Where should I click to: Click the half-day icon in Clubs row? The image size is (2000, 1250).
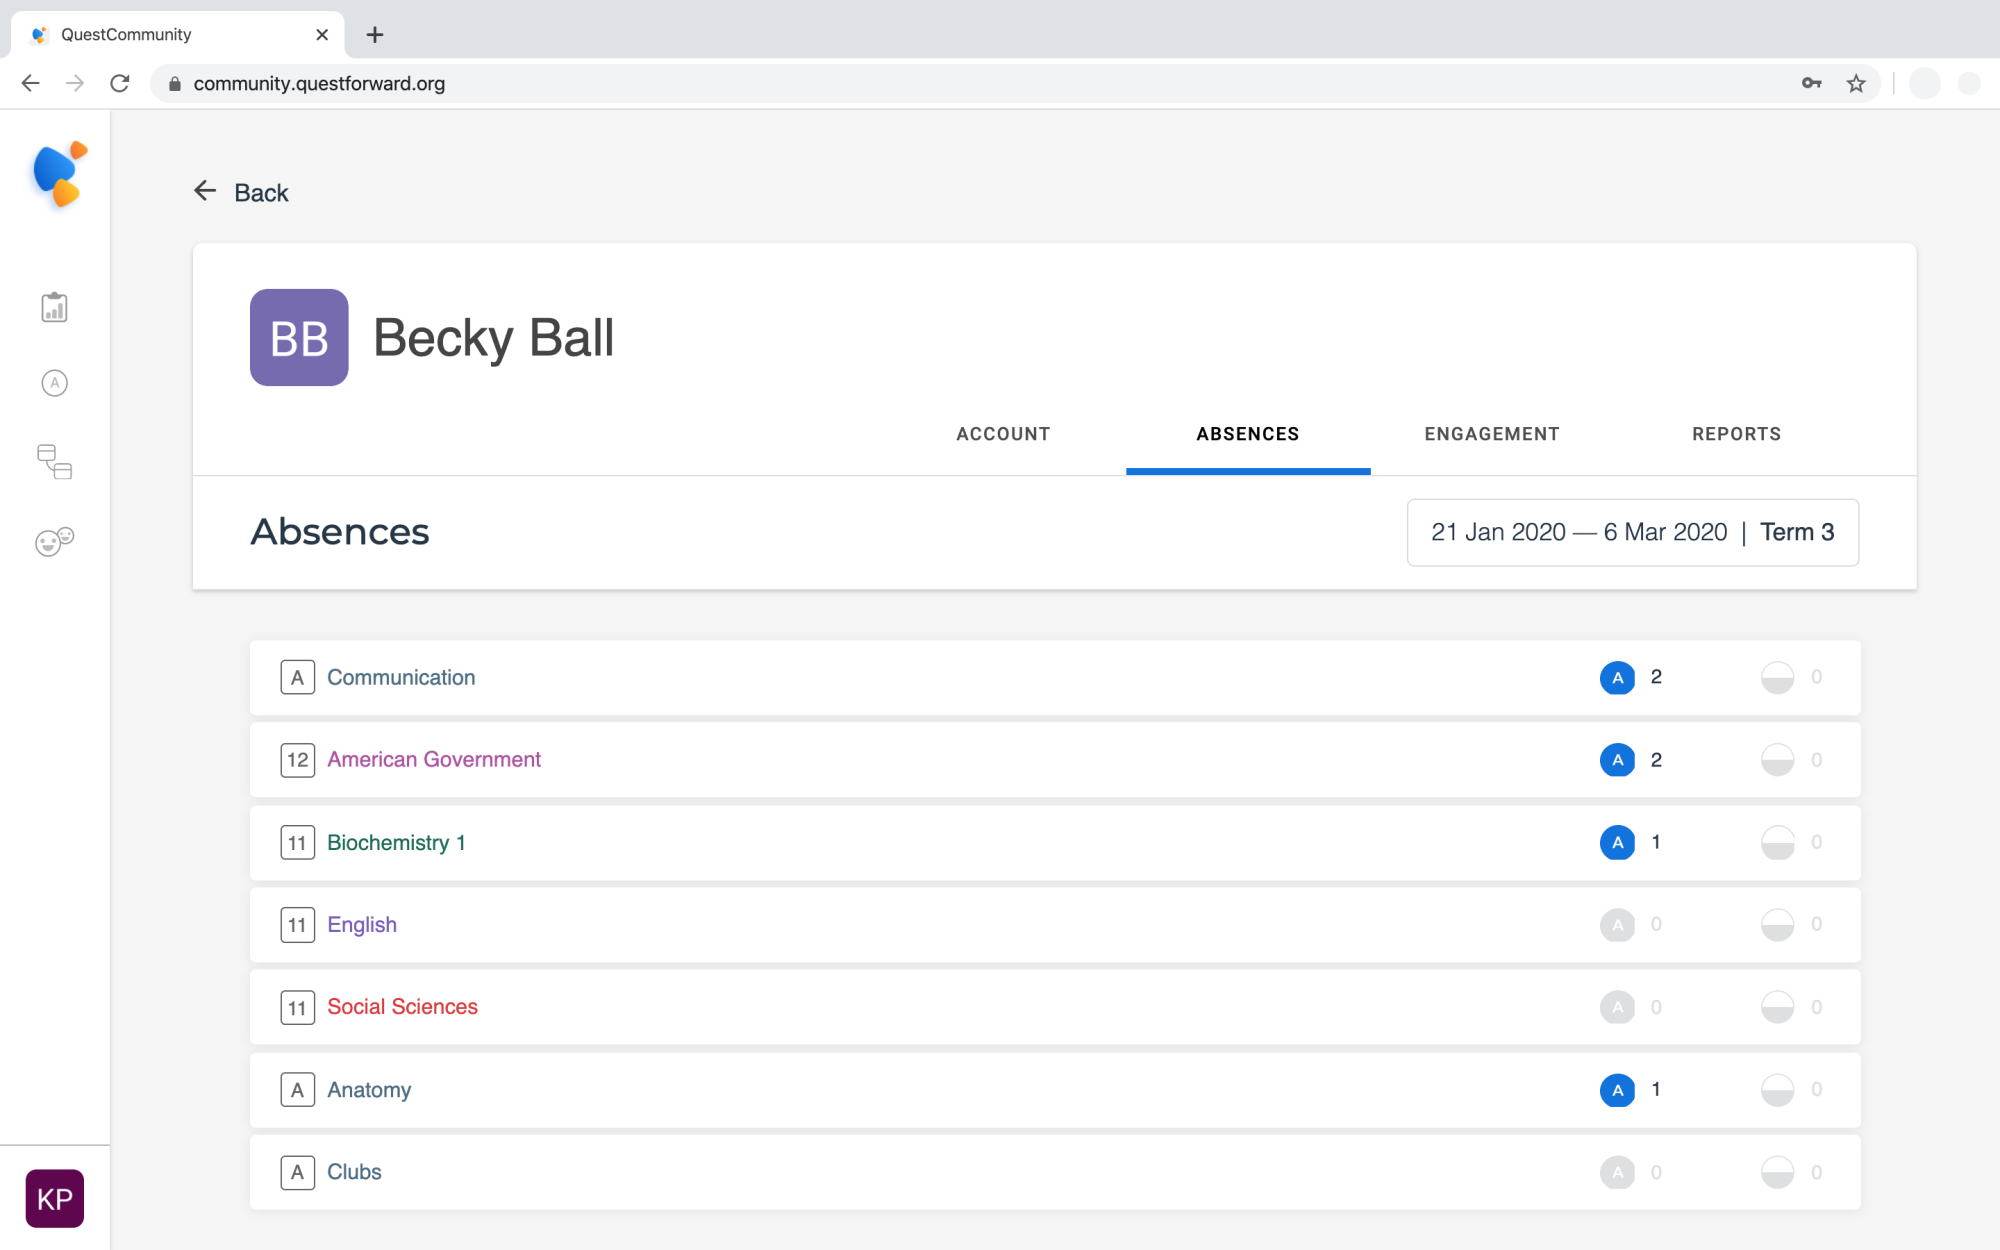point(1777,1172)
